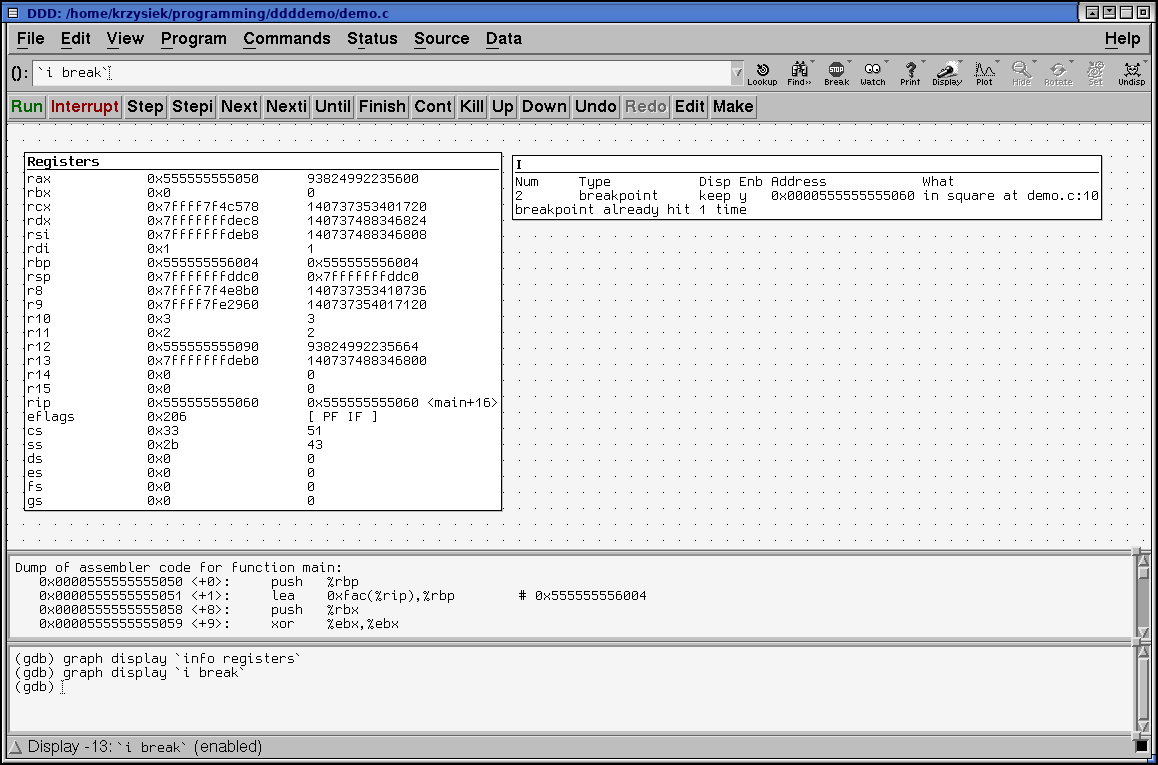Open the Data menu

coord(504,38)
